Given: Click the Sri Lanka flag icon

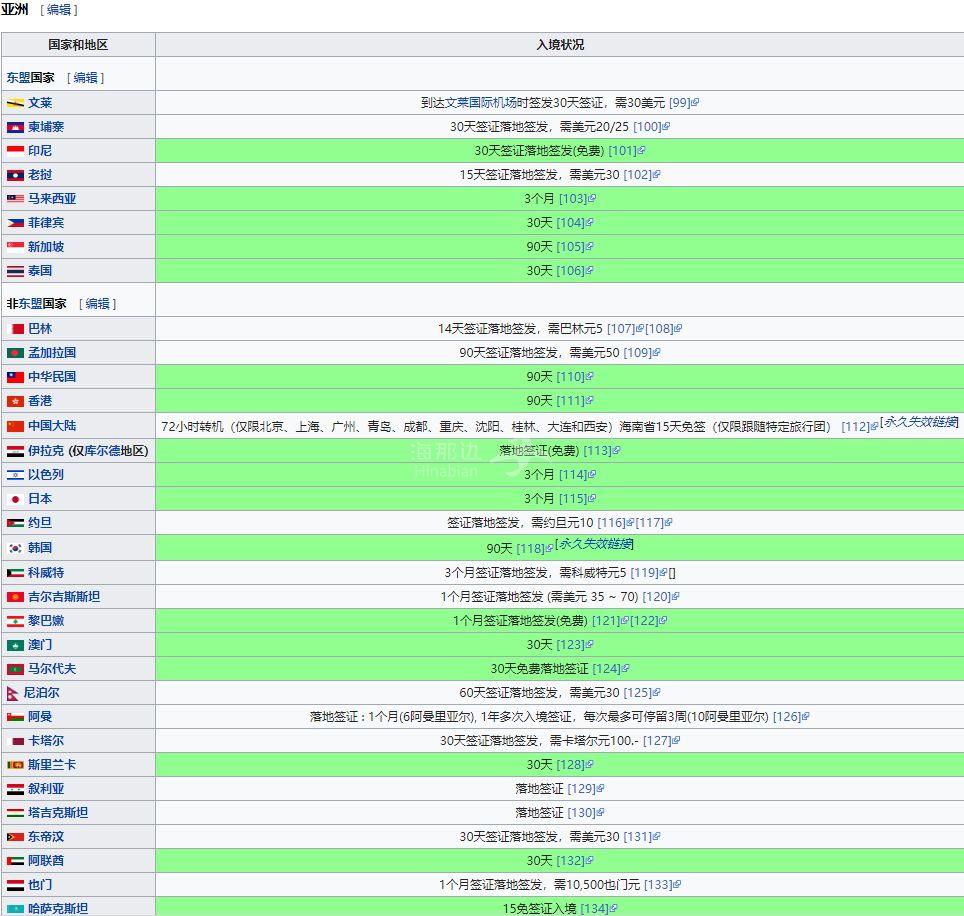Looking at the screenshot, I should [15, 765].
